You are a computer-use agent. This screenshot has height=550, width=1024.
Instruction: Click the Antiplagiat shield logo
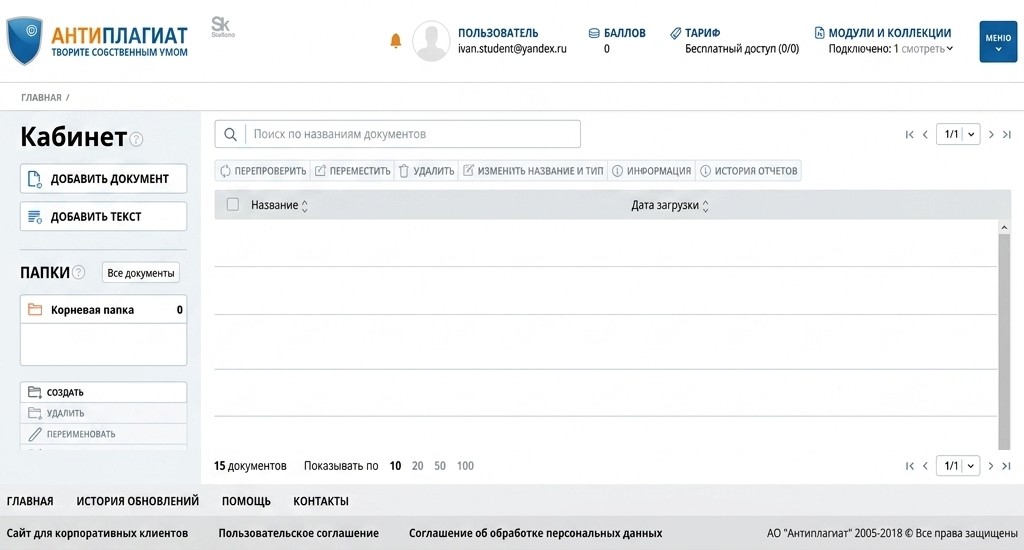click(x=24, y=40)
